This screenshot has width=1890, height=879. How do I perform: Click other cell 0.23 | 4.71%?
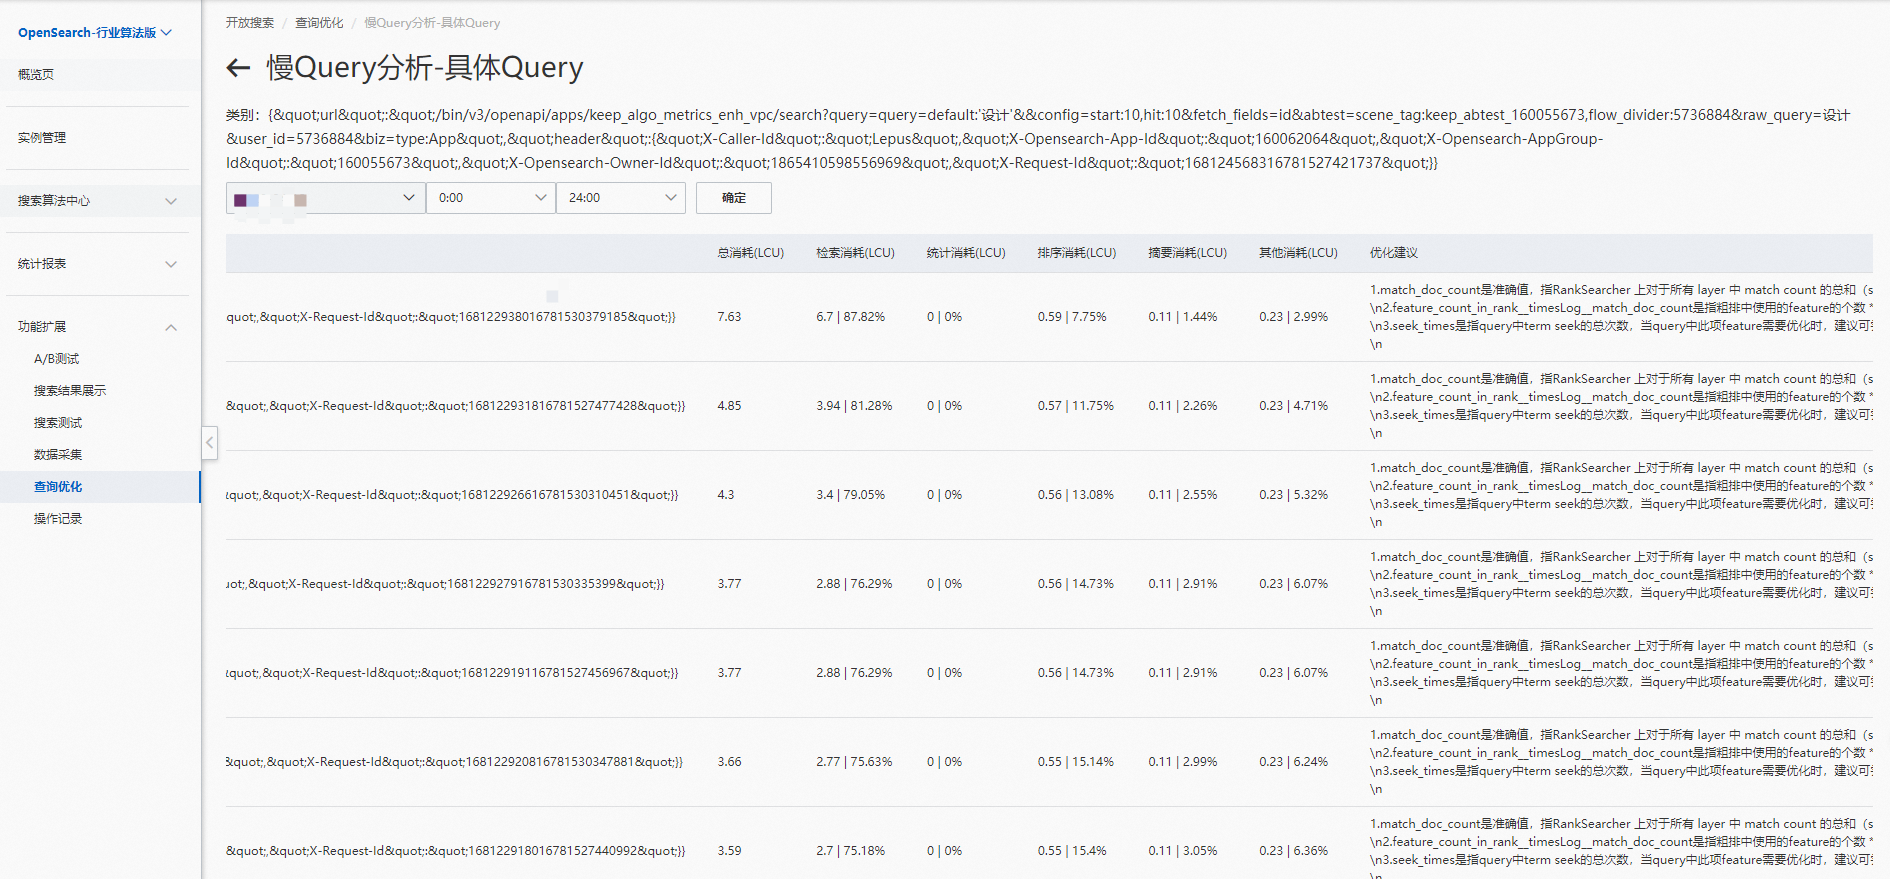coord(1294,406)
